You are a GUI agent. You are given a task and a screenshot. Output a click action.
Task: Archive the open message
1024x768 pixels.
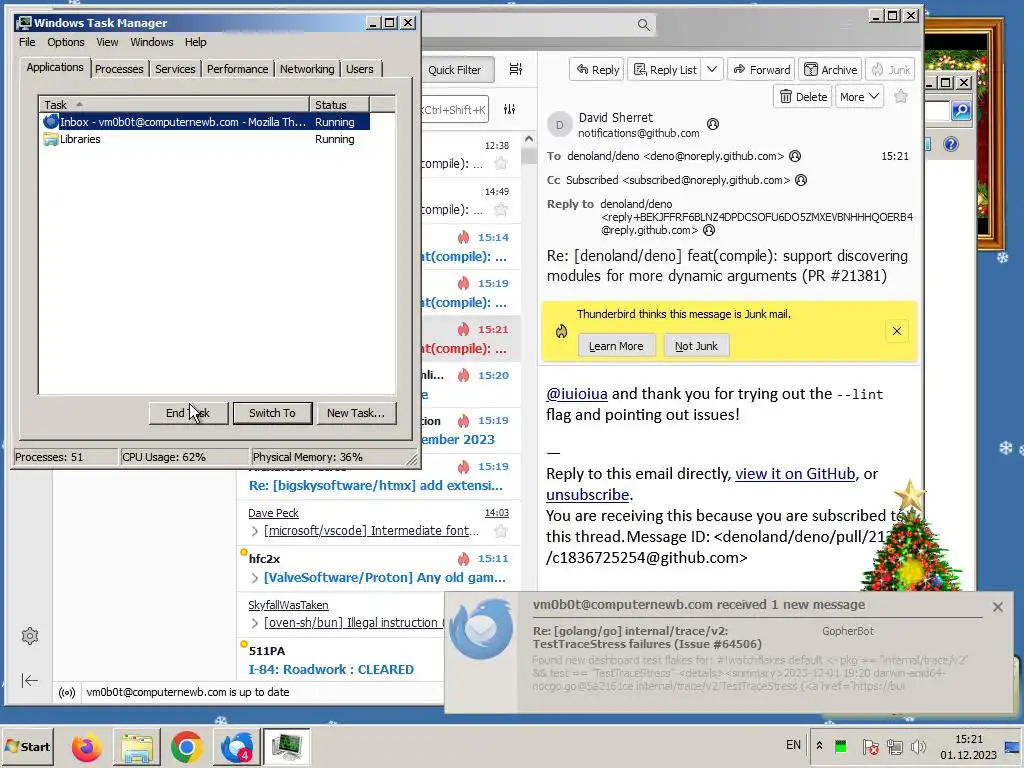point(830,69)
